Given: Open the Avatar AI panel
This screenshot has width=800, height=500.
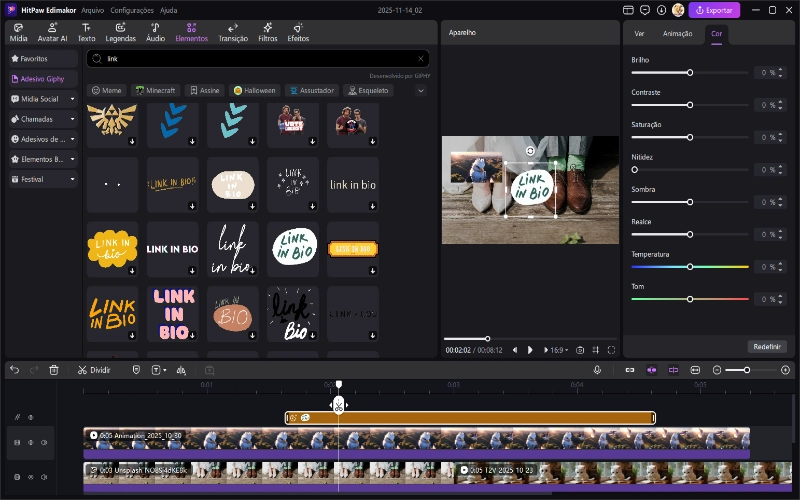Looking at the screenshot, I should coord(52,32).
